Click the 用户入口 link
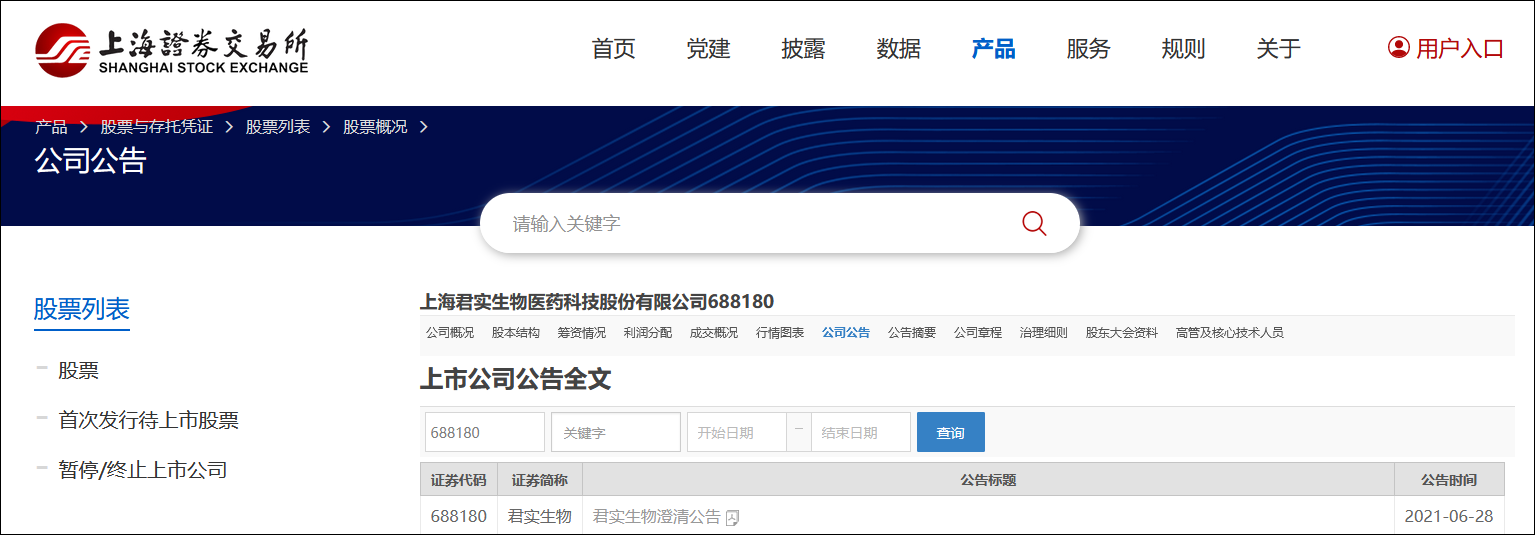The image size is (1535, 535). (1460, 49)
